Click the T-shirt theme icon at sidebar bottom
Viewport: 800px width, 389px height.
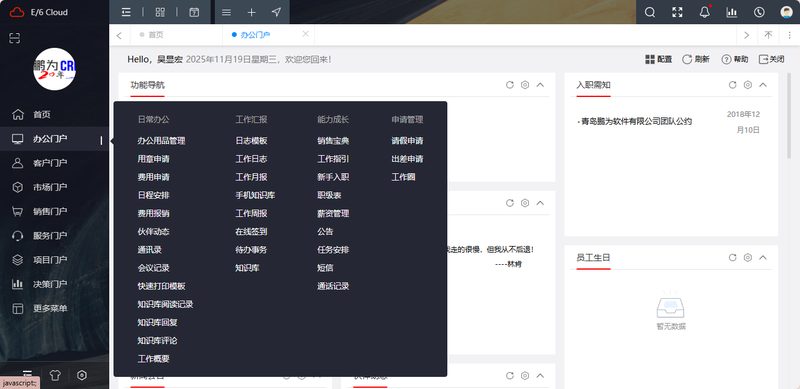55,375
